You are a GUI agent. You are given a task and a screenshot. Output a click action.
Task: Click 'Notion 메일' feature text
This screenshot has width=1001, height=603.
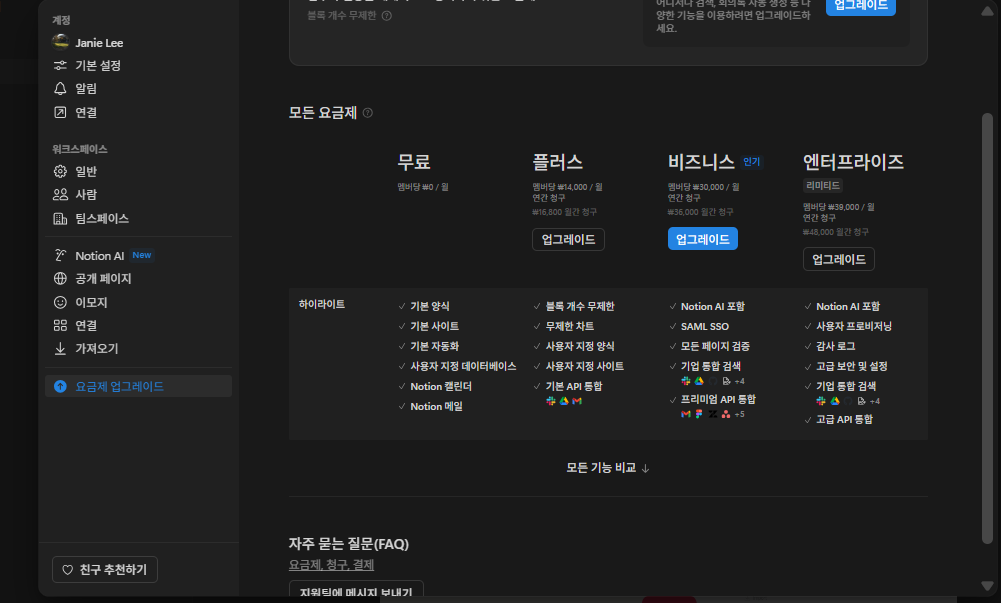[437, 406]
